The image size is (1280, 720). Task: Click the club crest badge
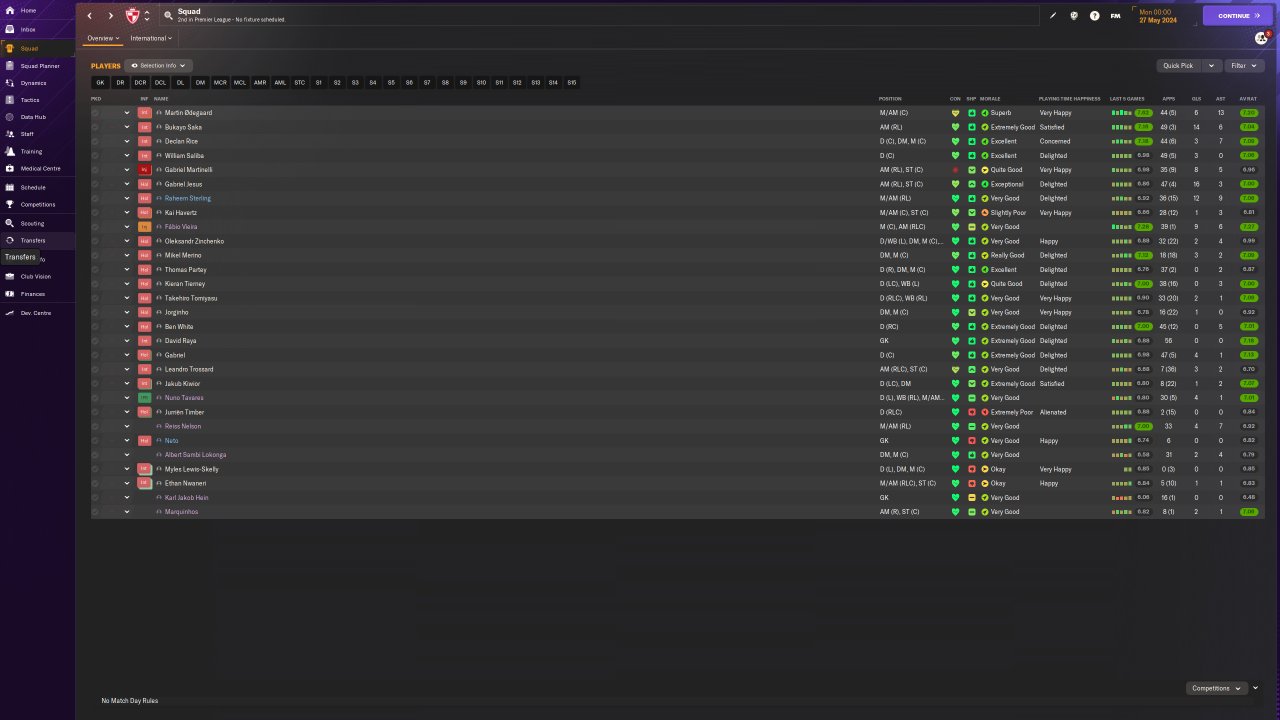coord(132,16)
